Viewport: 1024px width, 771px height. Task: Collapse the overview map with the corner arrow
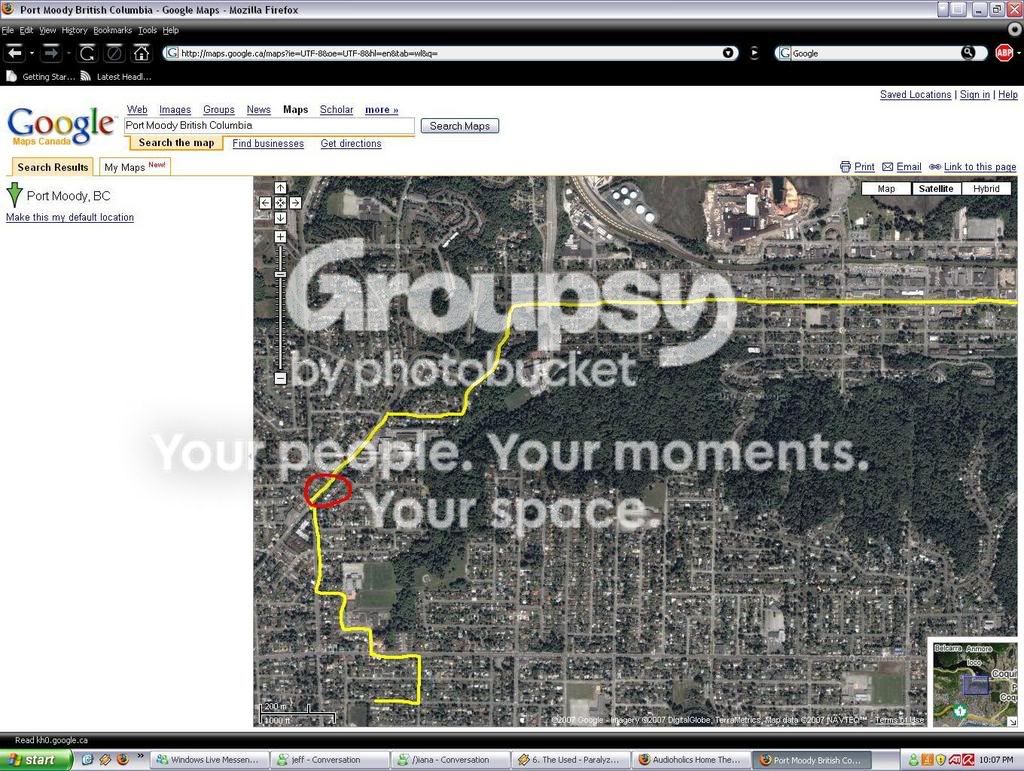[1012, 721]
